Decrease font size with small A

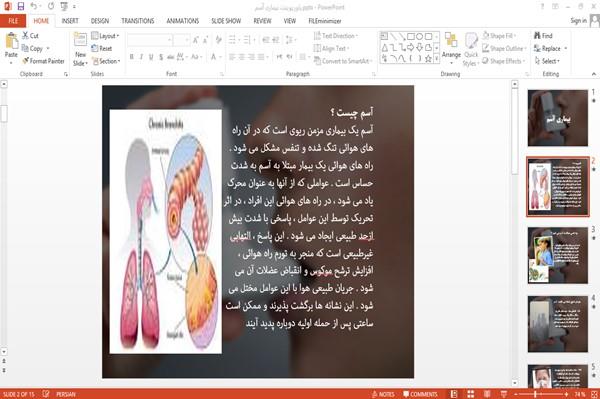[x=205, y=40]
